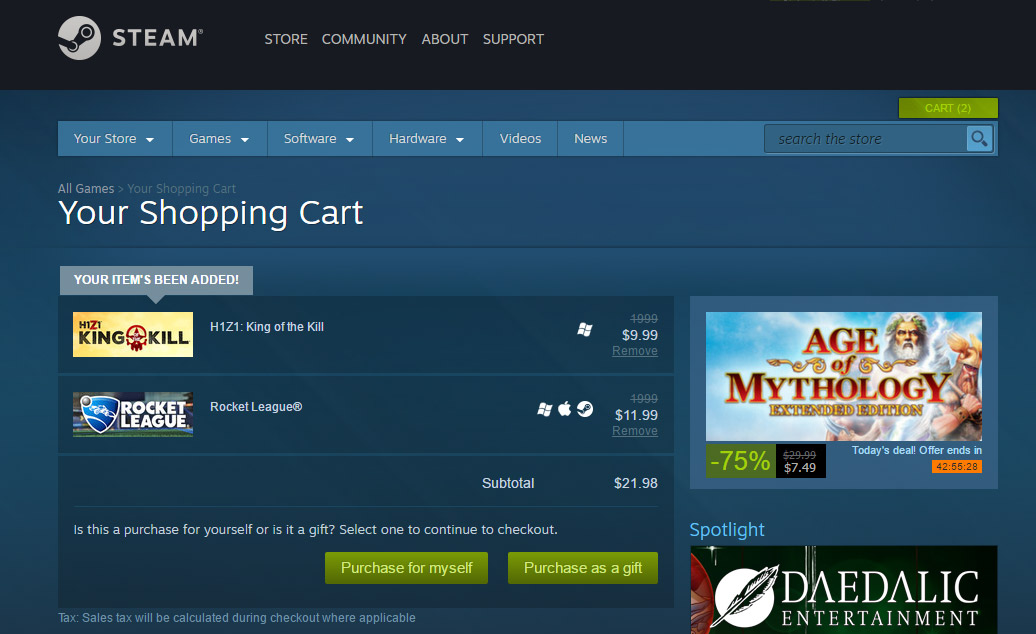Expand the Games dropdown menu
1036x634 pixels.
pos(219,139)
